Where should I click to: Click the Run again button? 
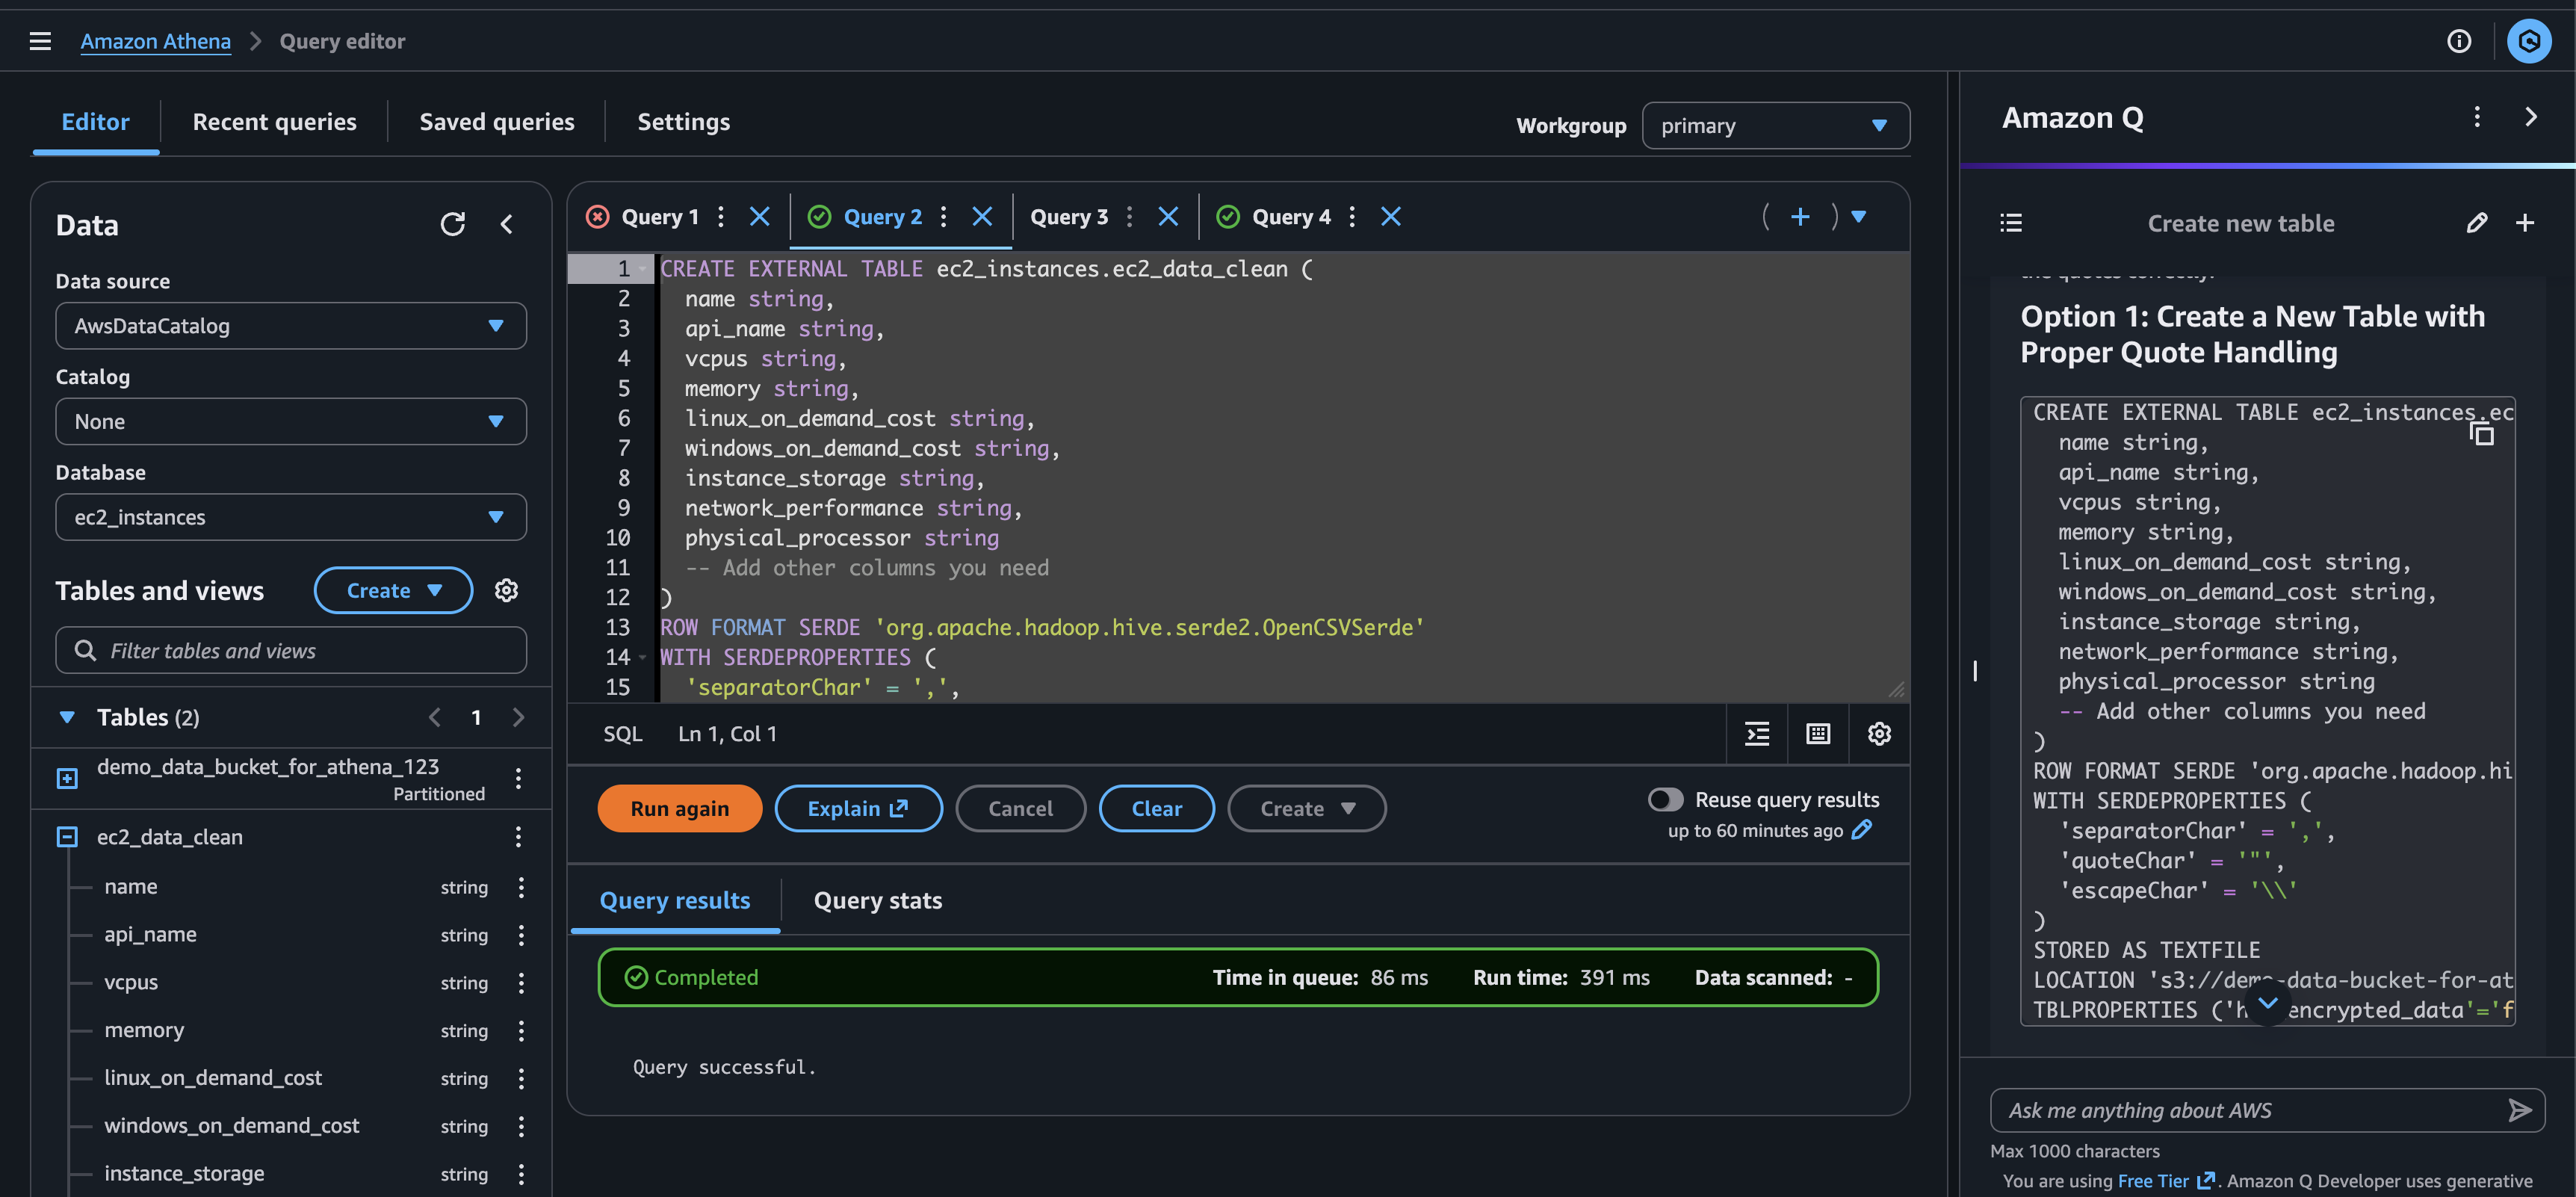click(679, 808)
